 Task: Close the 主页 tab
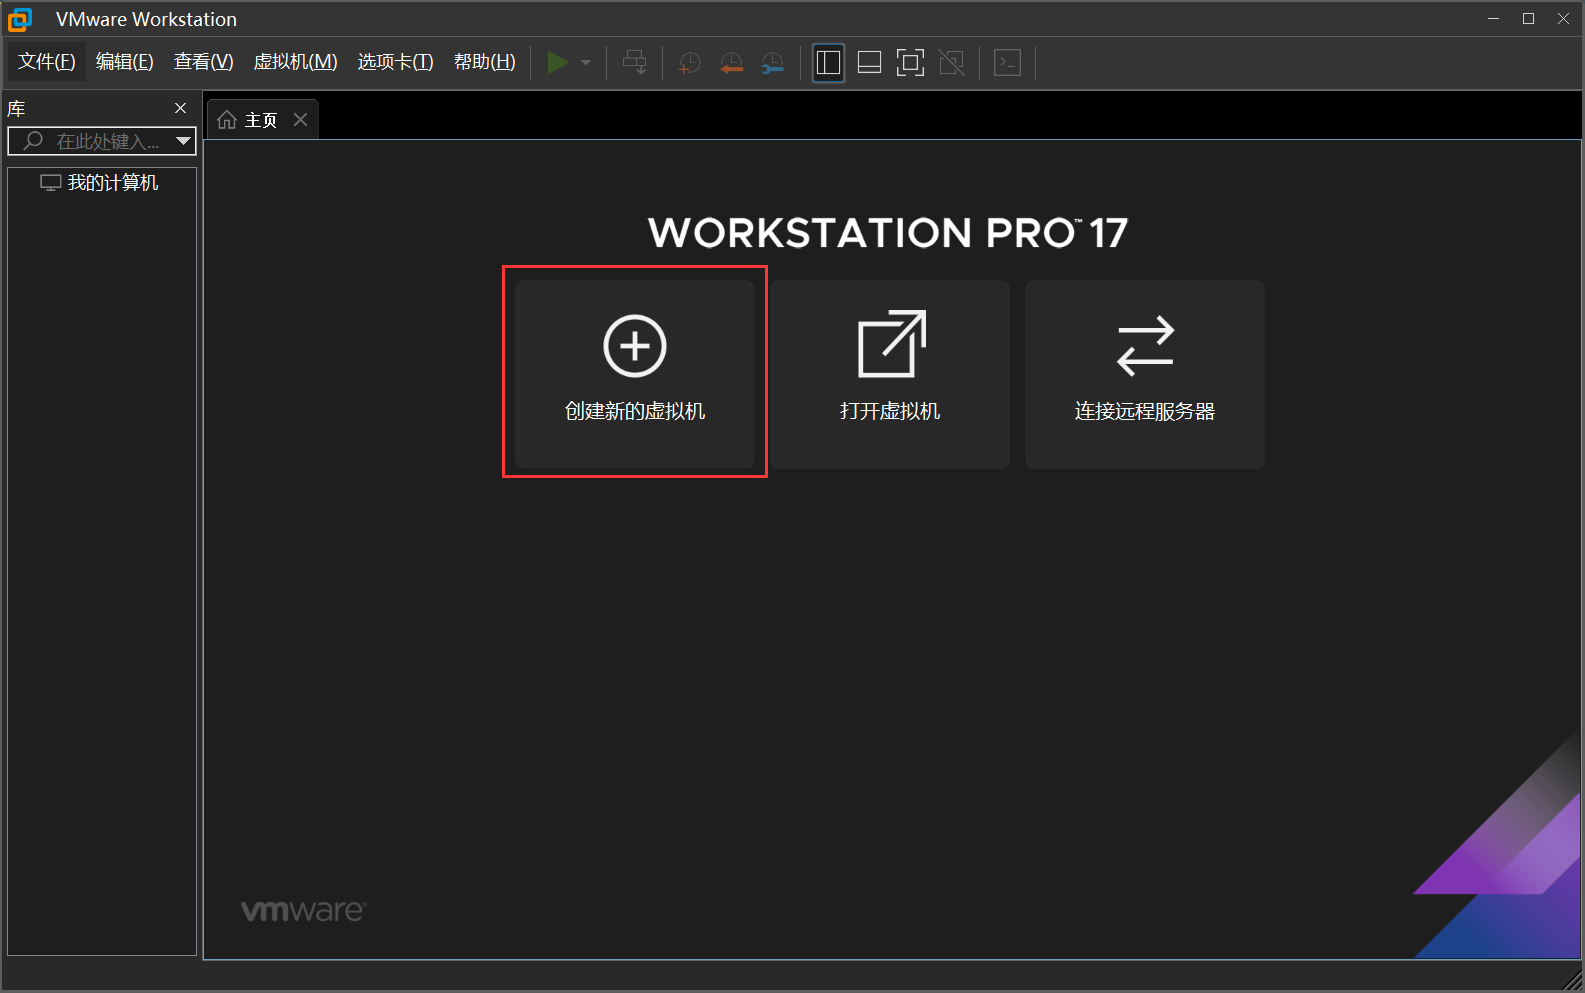click(301, 120)
